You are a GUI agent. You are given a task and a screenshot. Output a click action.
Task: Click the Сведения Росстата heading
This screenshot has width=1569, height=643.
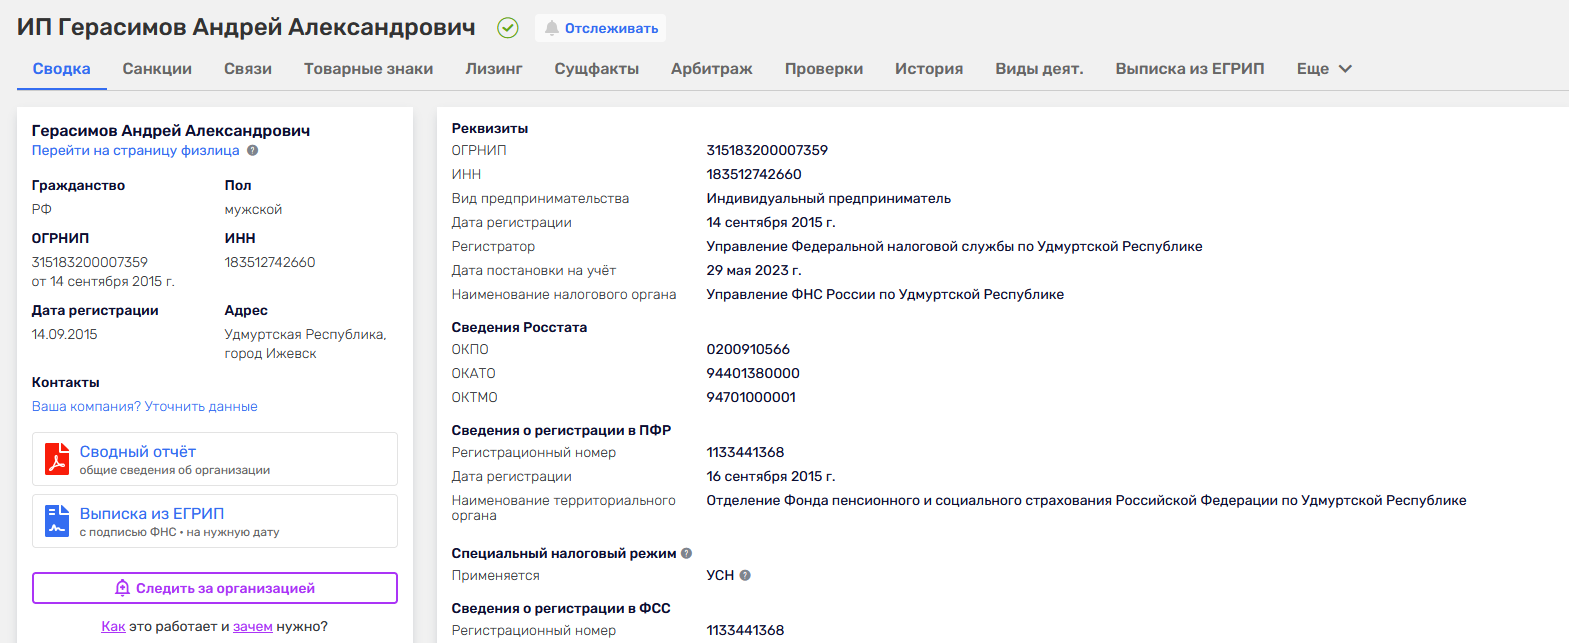click(x=519, y=328)
